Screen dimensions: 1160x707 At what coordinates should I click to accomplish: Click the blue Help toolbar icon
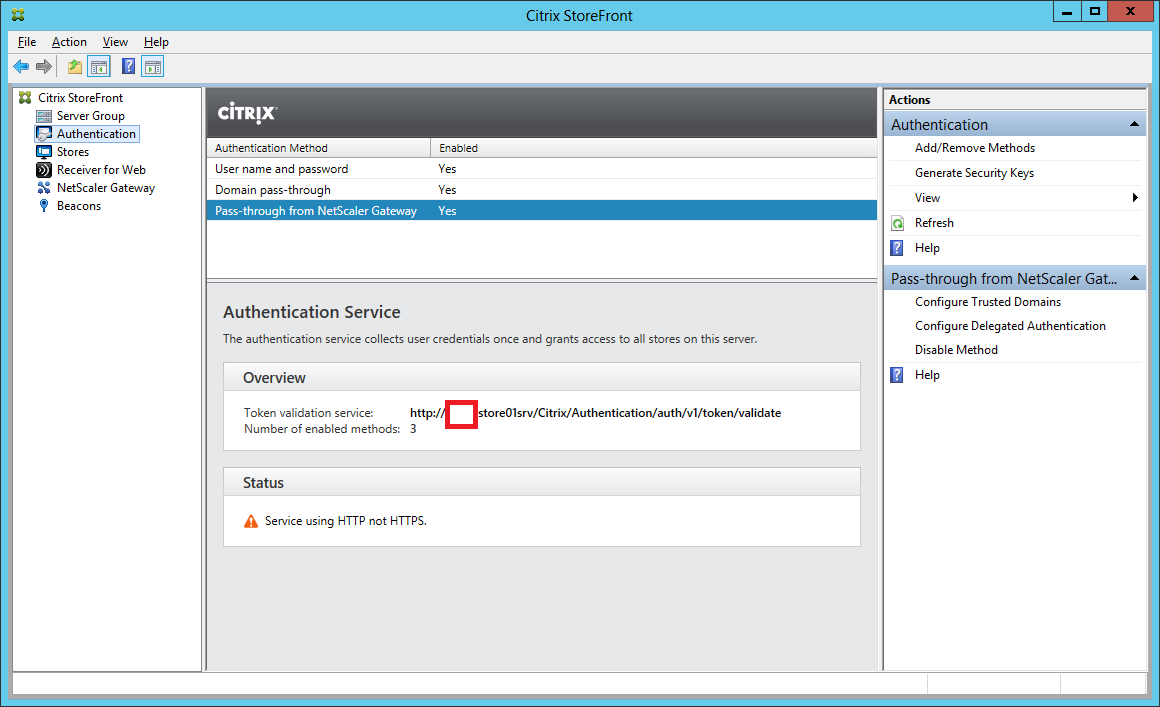click(128, 67)
